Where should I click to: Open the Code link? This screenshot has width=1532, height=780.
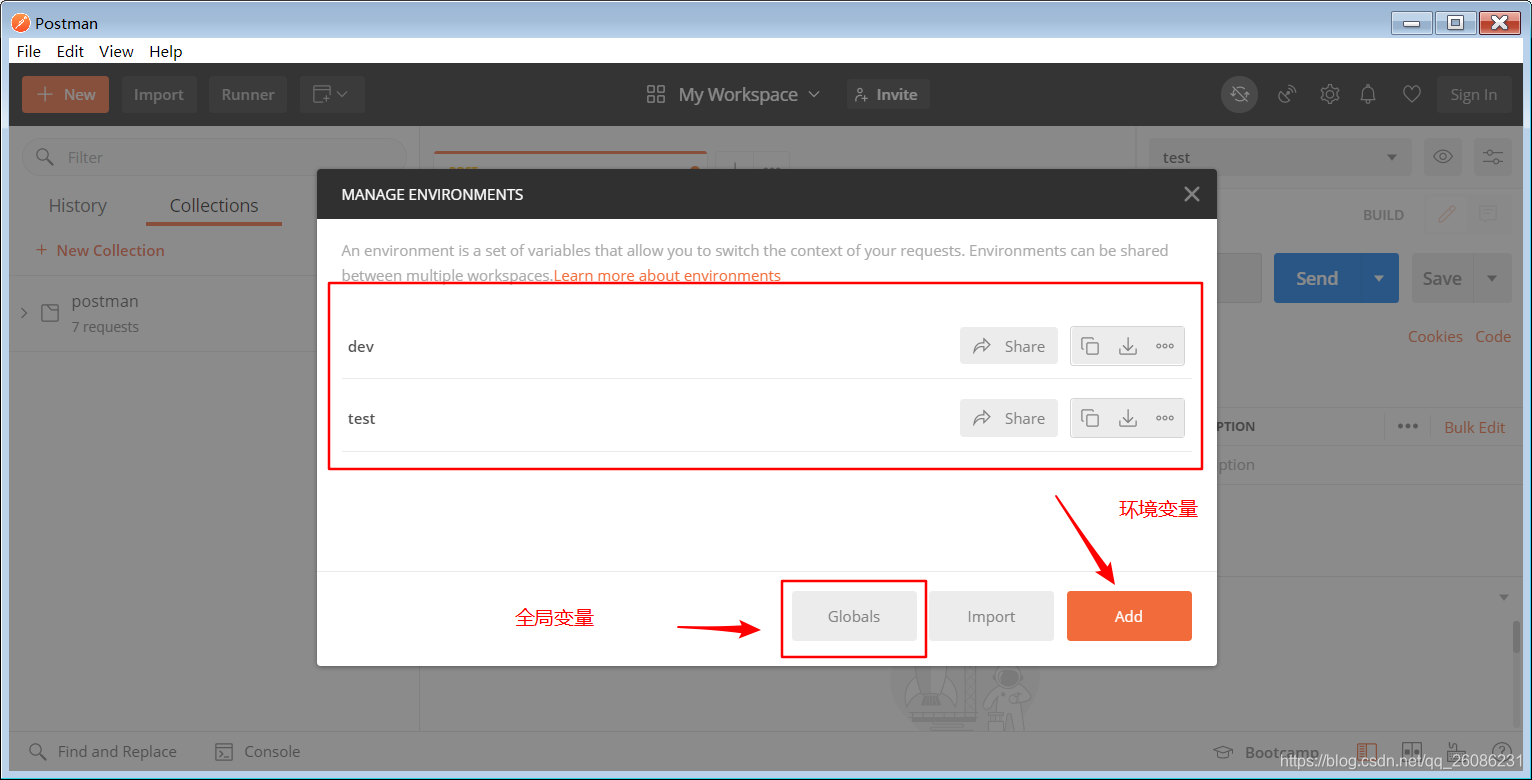1493,337
